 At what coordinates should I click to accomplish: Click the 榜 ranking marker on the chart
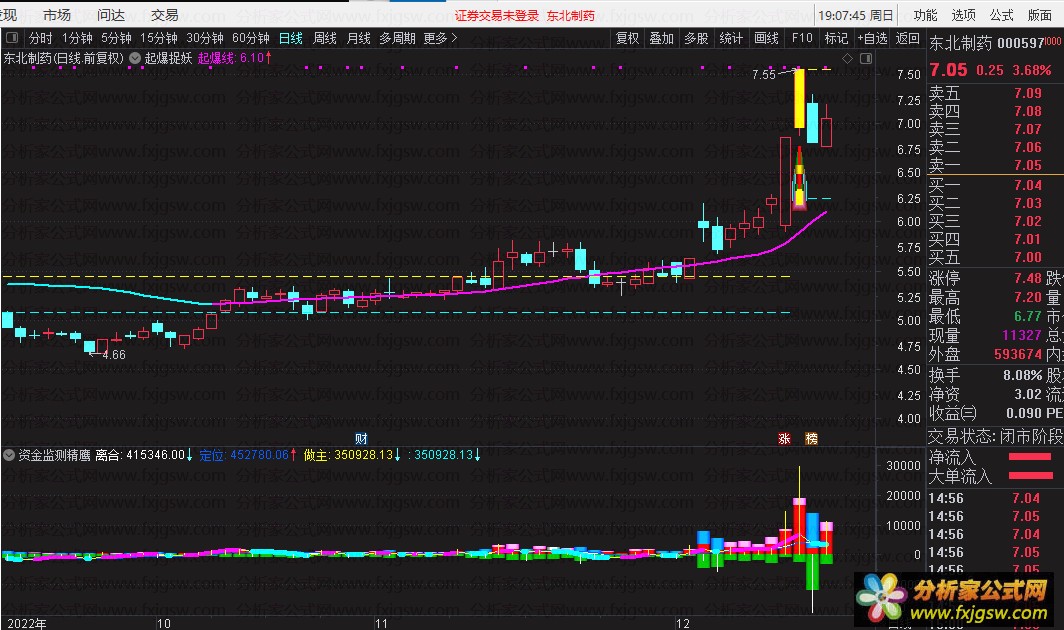tap(811, 439)
